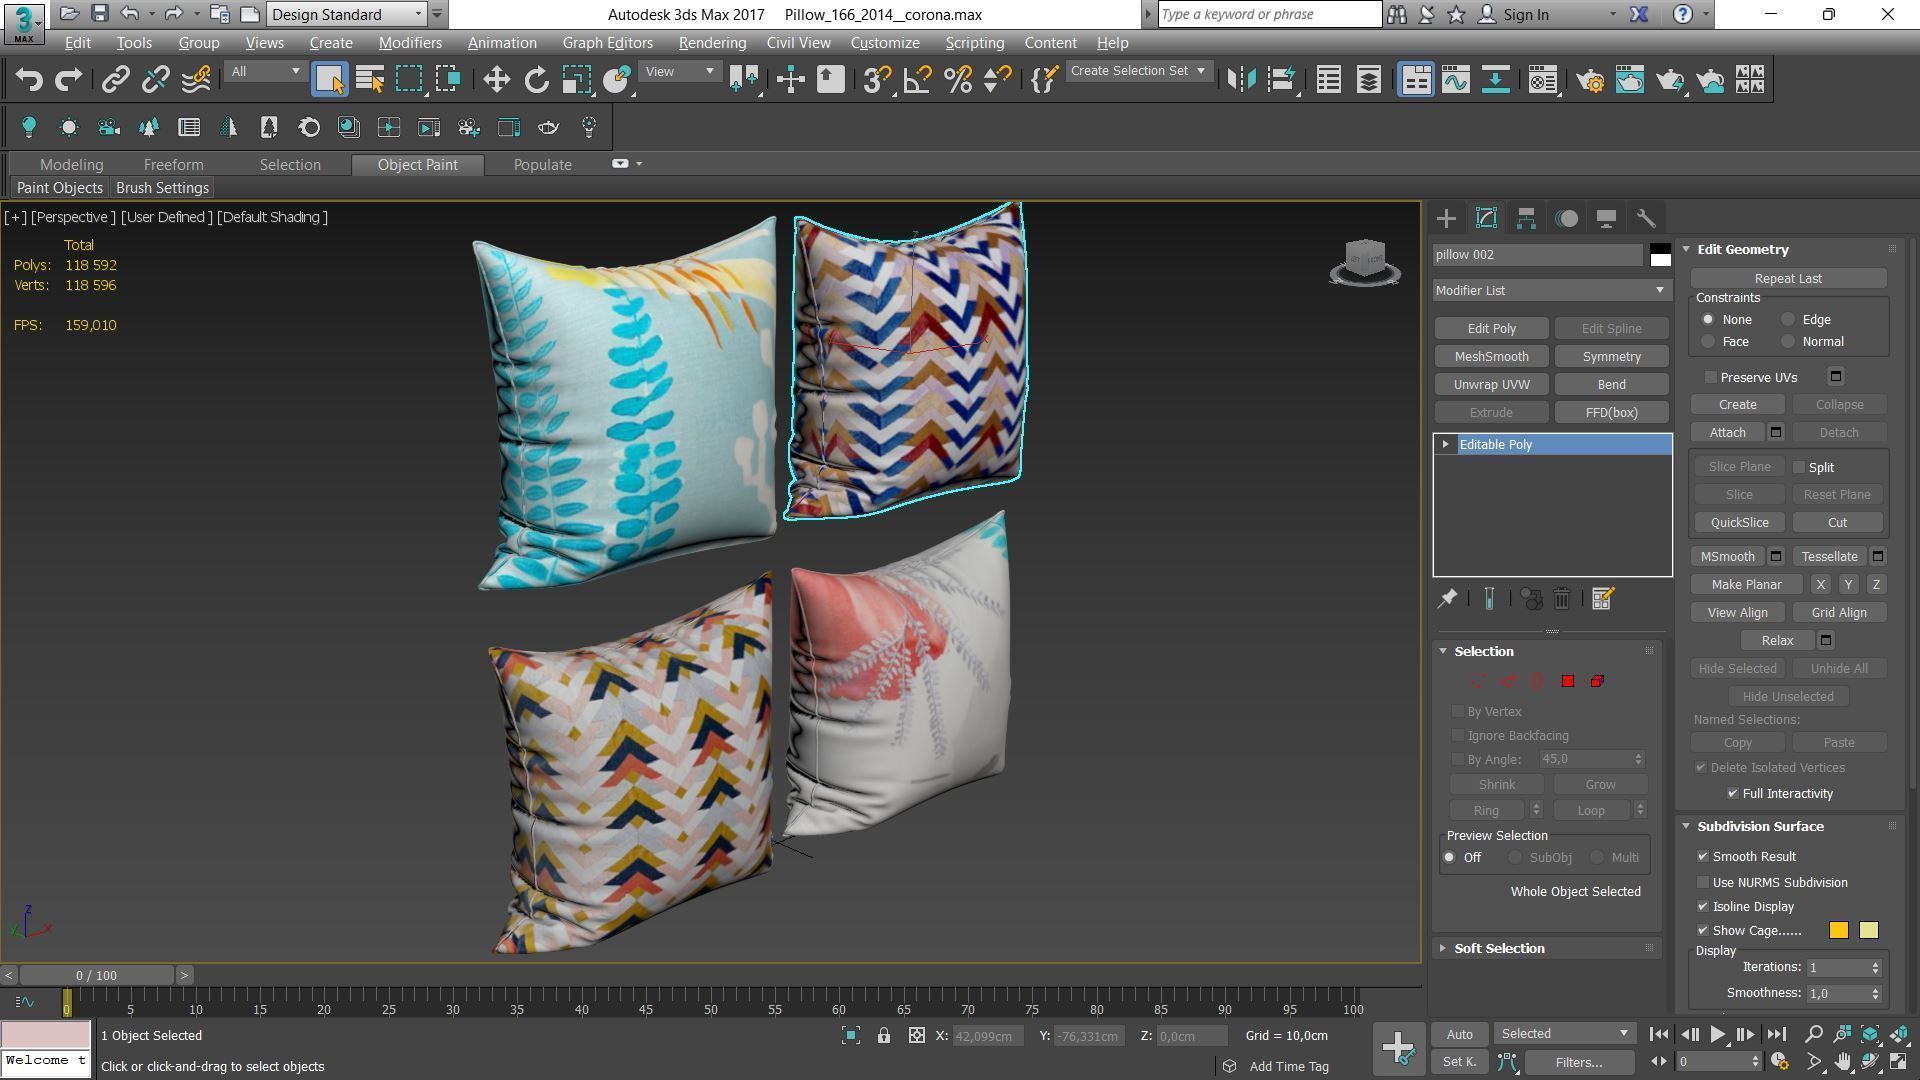Viewport: 1920px width, 1080px height.
Task: Open the Motion command panel tab
Action: 1566,218
